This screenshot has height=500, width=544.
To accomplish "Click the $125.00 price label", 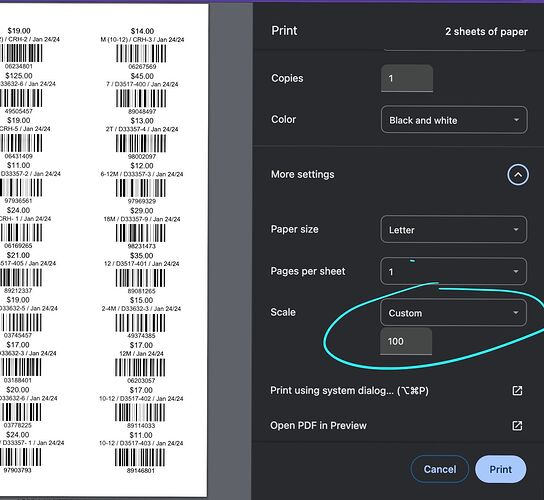I will click(19, 76).
